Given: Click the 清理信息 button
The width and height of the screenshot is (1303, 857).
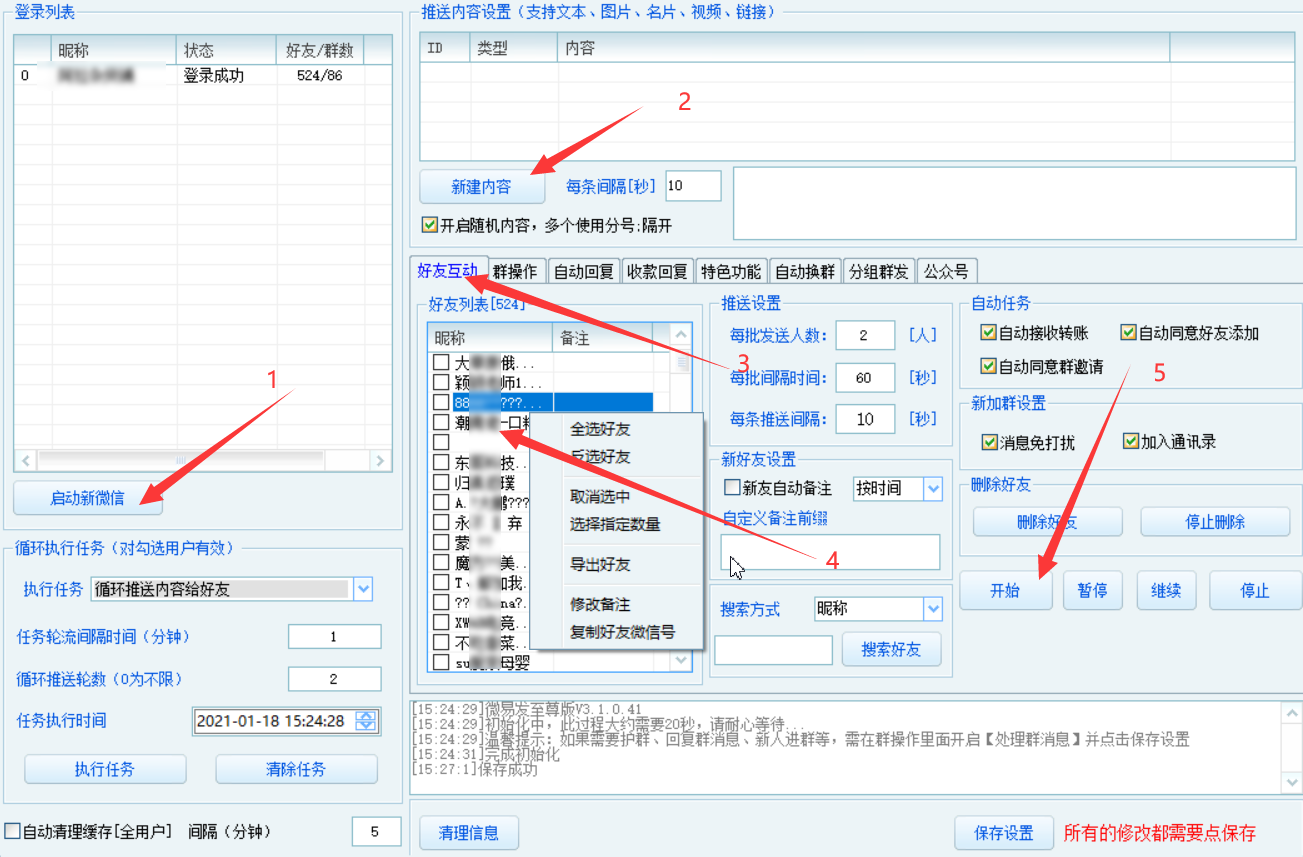Looking at the screenshot, I should [469, 833].
